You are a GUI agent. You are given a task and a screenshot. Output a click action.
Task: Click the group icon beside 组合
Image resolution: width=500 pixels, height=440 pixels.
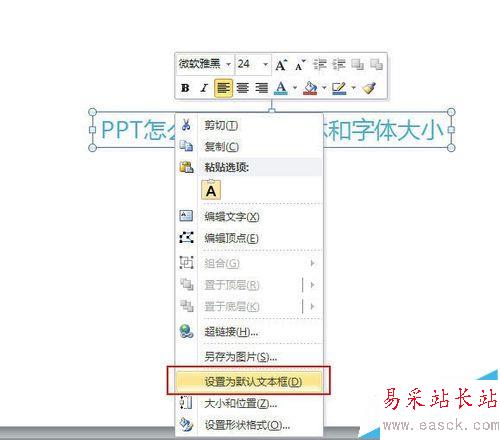(x=186, y=263)
